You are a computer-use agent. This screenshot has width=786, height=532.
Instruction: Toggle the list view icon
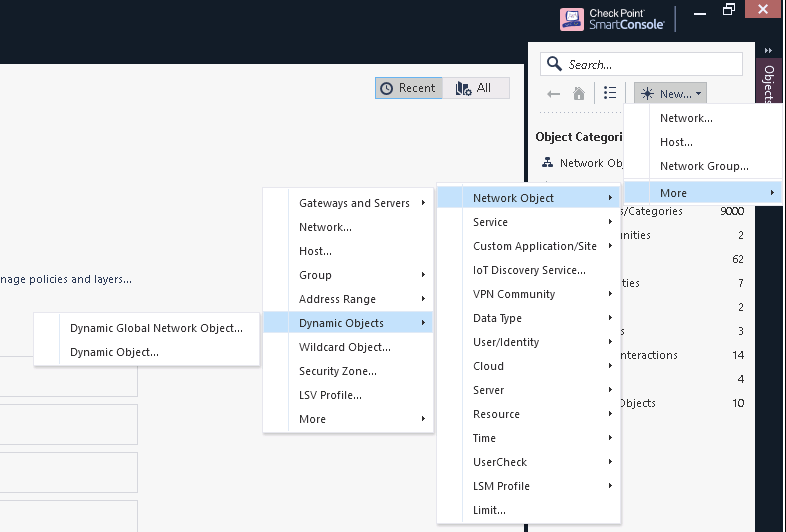click(x=610, y=93)
